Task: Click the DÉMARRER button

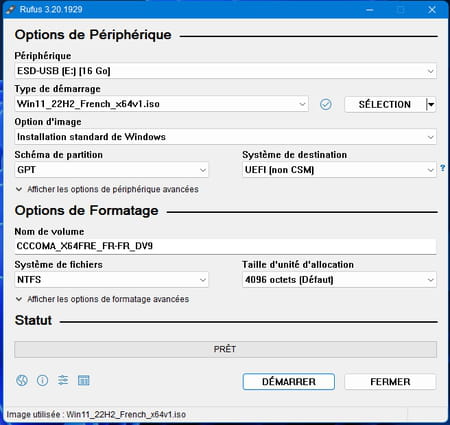Action: click(x=289, y=382)
